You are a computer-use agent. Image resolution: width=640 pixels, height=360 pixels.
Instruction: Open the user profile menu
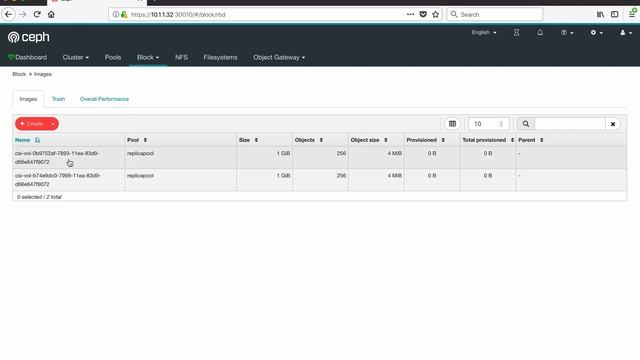[626, 33]
